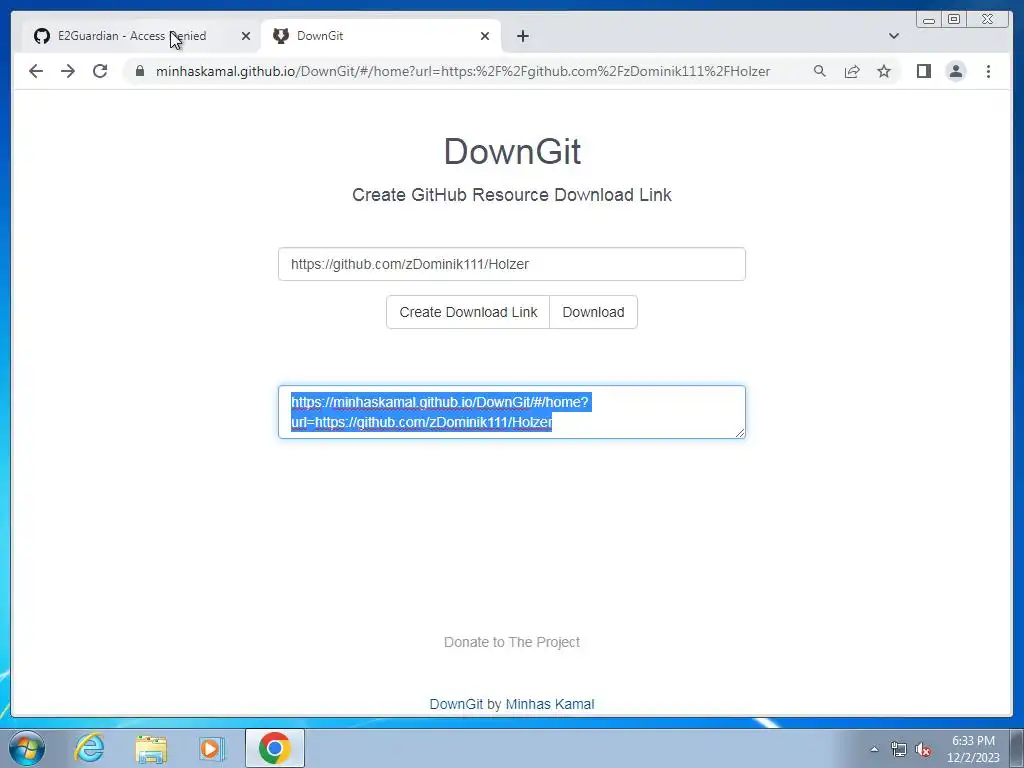This screenshot has width=1024, height=768.
Task: Open the Windows Start menu
Action: (27, 748)
